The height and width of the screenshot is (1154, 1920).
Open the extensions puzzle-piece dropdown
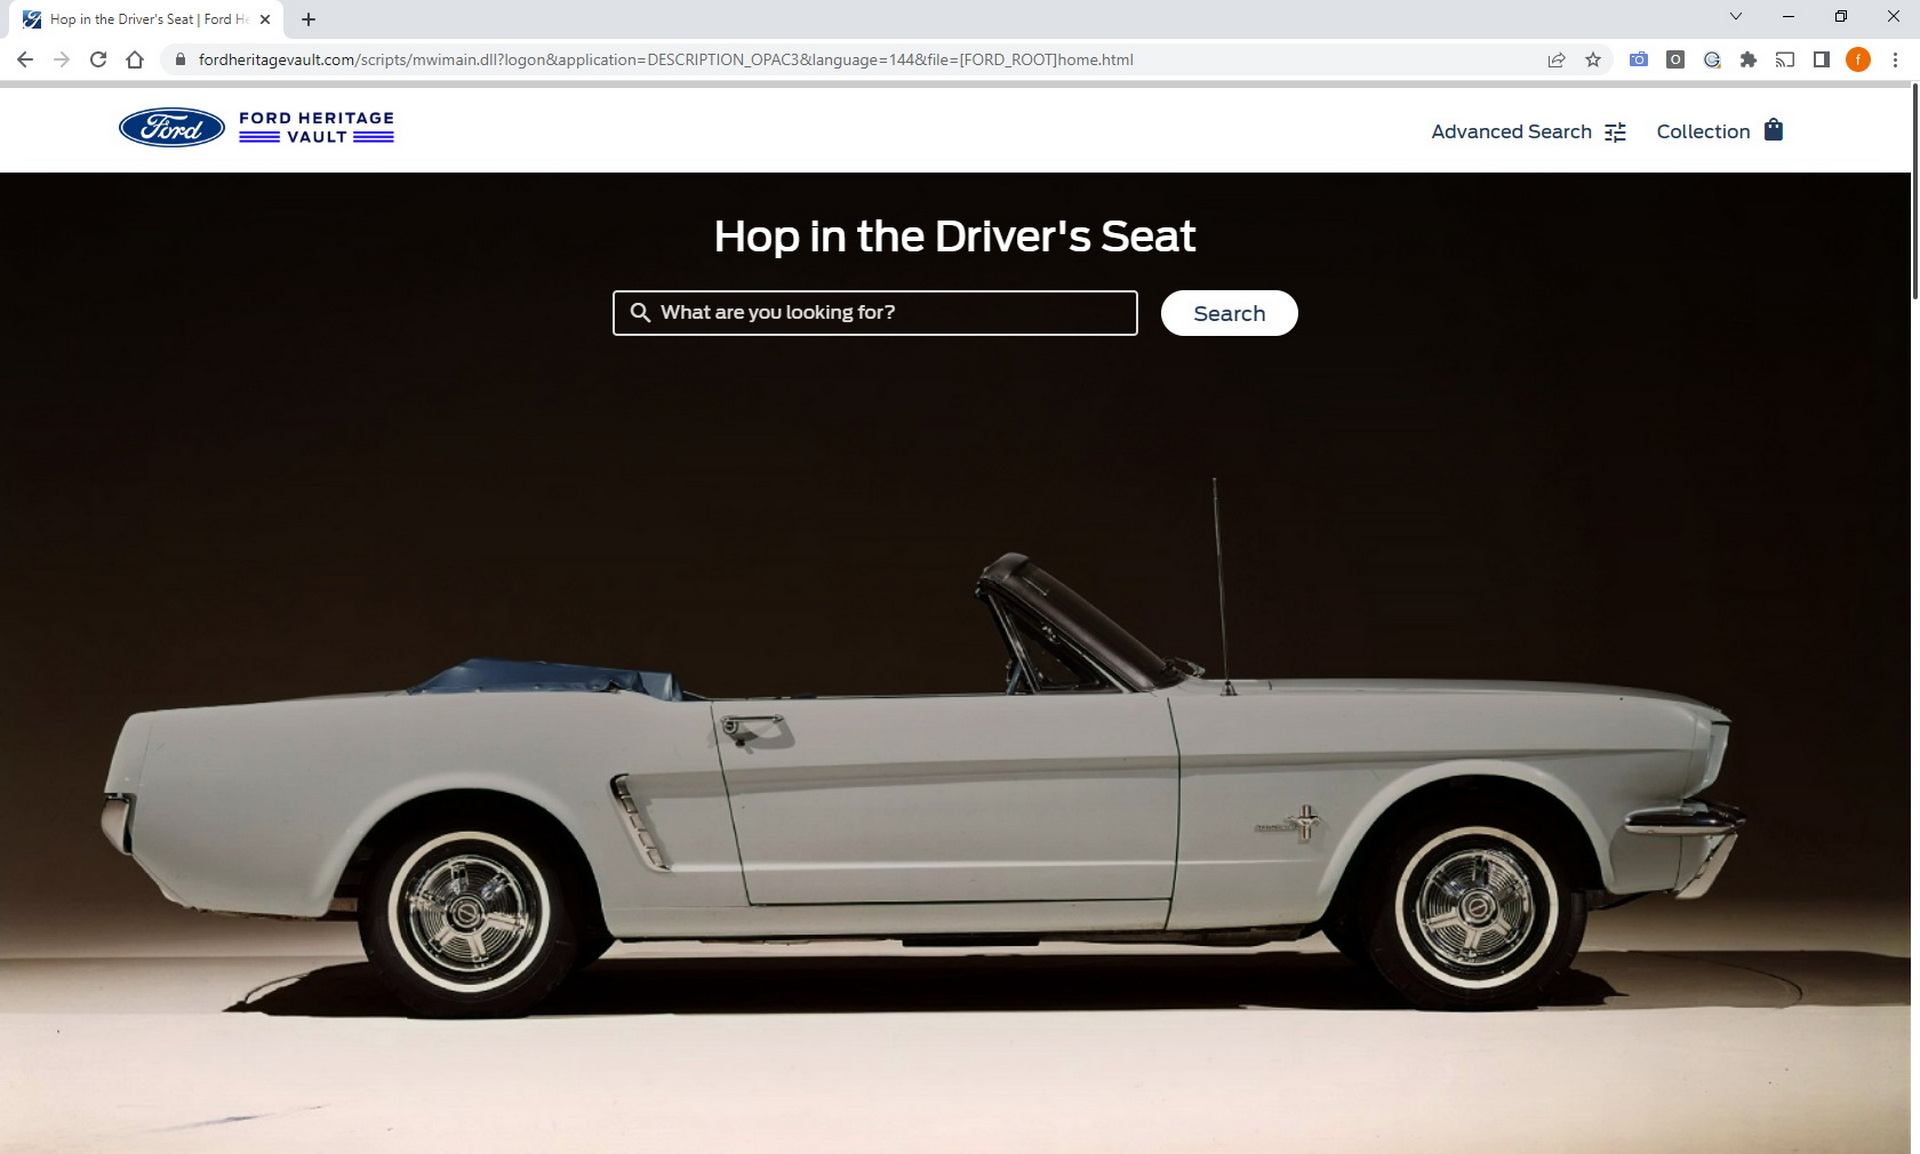[1748, 59]
